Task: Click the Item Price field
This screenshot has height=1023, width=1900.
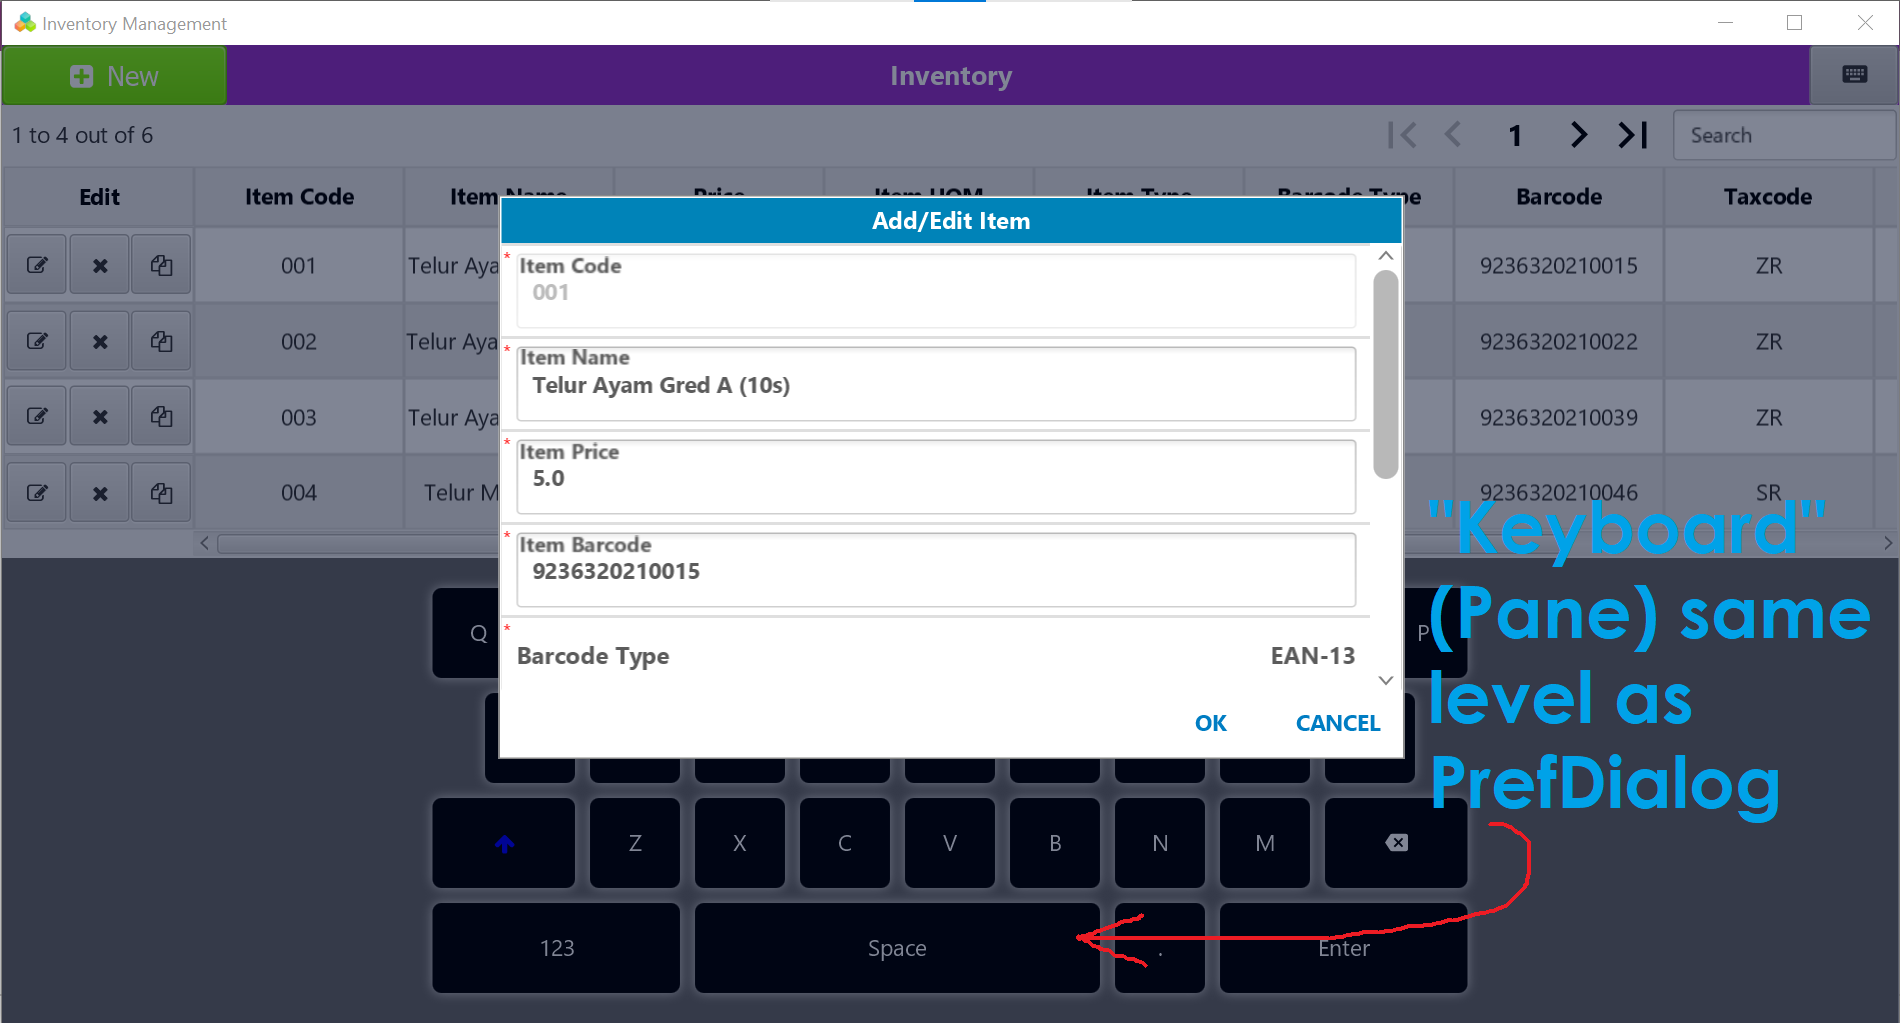Action: pos(936,477)
